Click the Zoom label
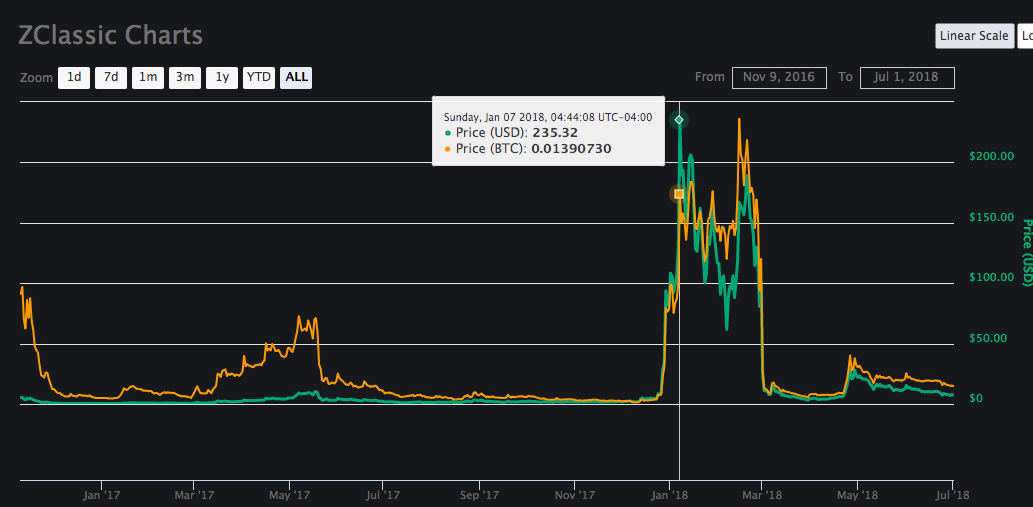Viewport: 1033px width, 507px height. (x=36, y=78)
